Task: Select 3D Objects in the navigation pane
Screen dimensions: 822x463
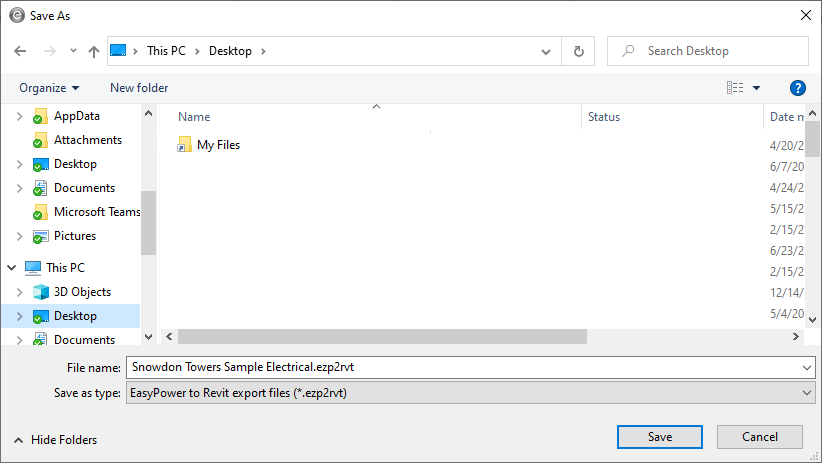Action: (x=82, y=292)
